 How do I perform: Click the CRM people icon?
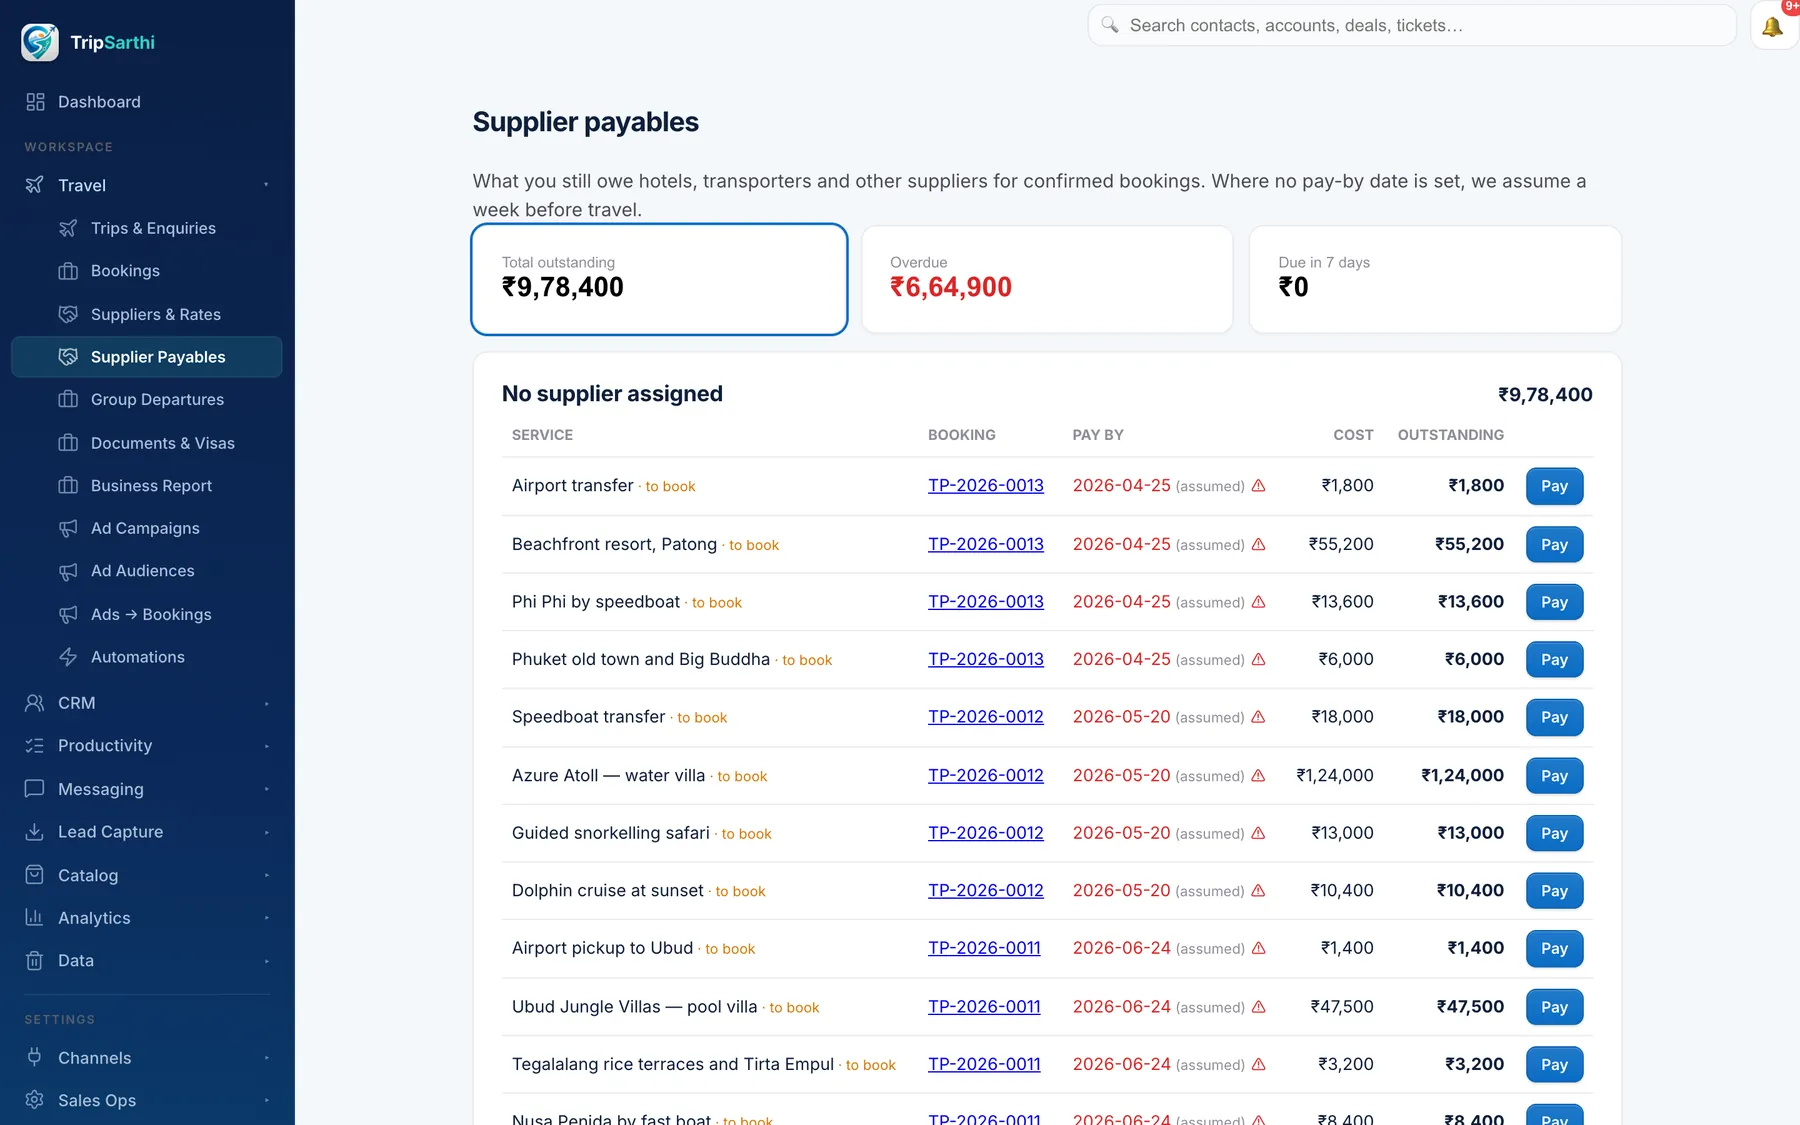point(35,703)
